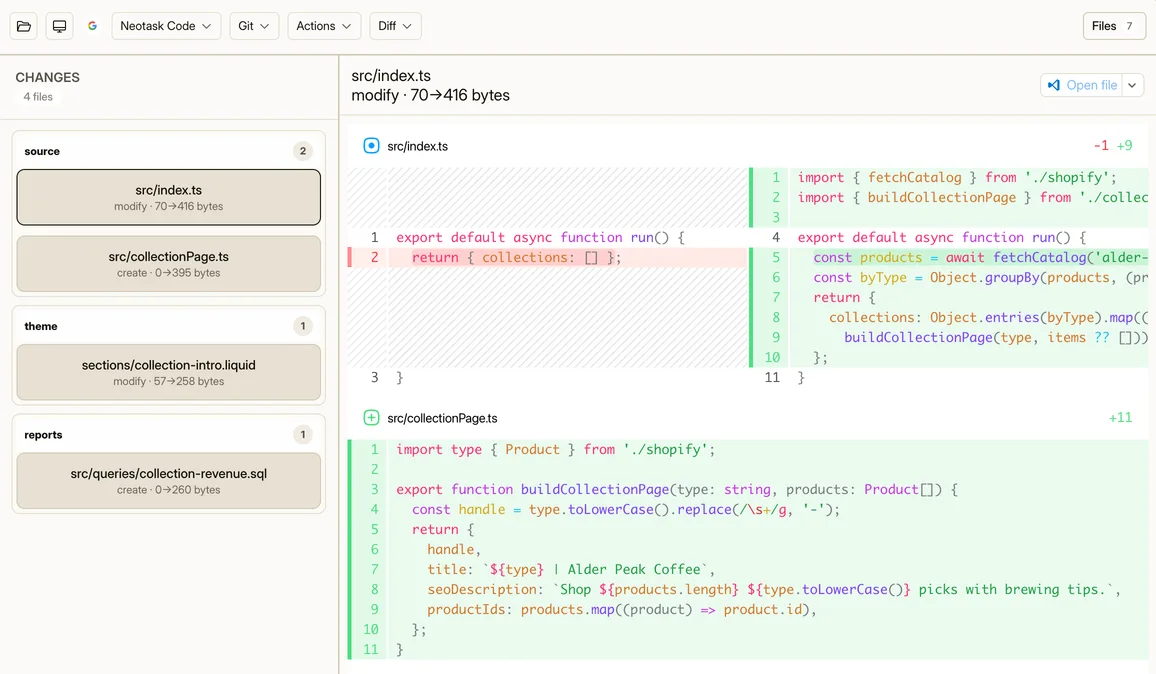This screenshot has height=674, width=1156.
Task: Select src/collectionPage.ts in changes list
Action: [169, 264]
